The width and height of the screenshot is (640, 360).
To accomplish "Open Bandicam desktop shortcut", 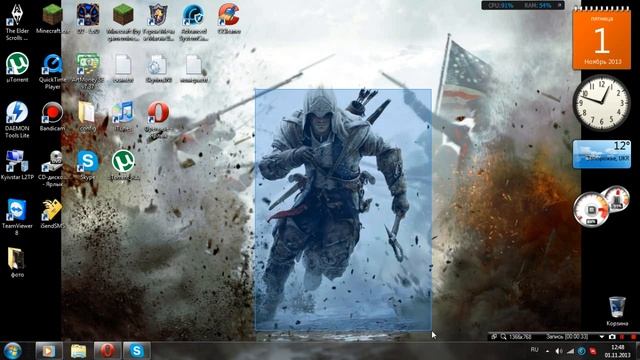I will click(x=52, y=116).
